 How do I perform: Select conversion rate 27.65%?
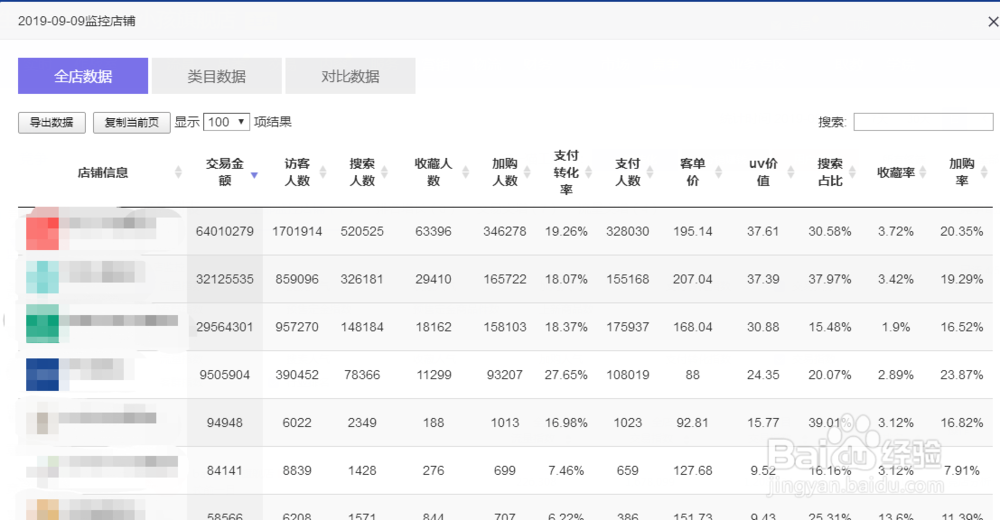566,375
